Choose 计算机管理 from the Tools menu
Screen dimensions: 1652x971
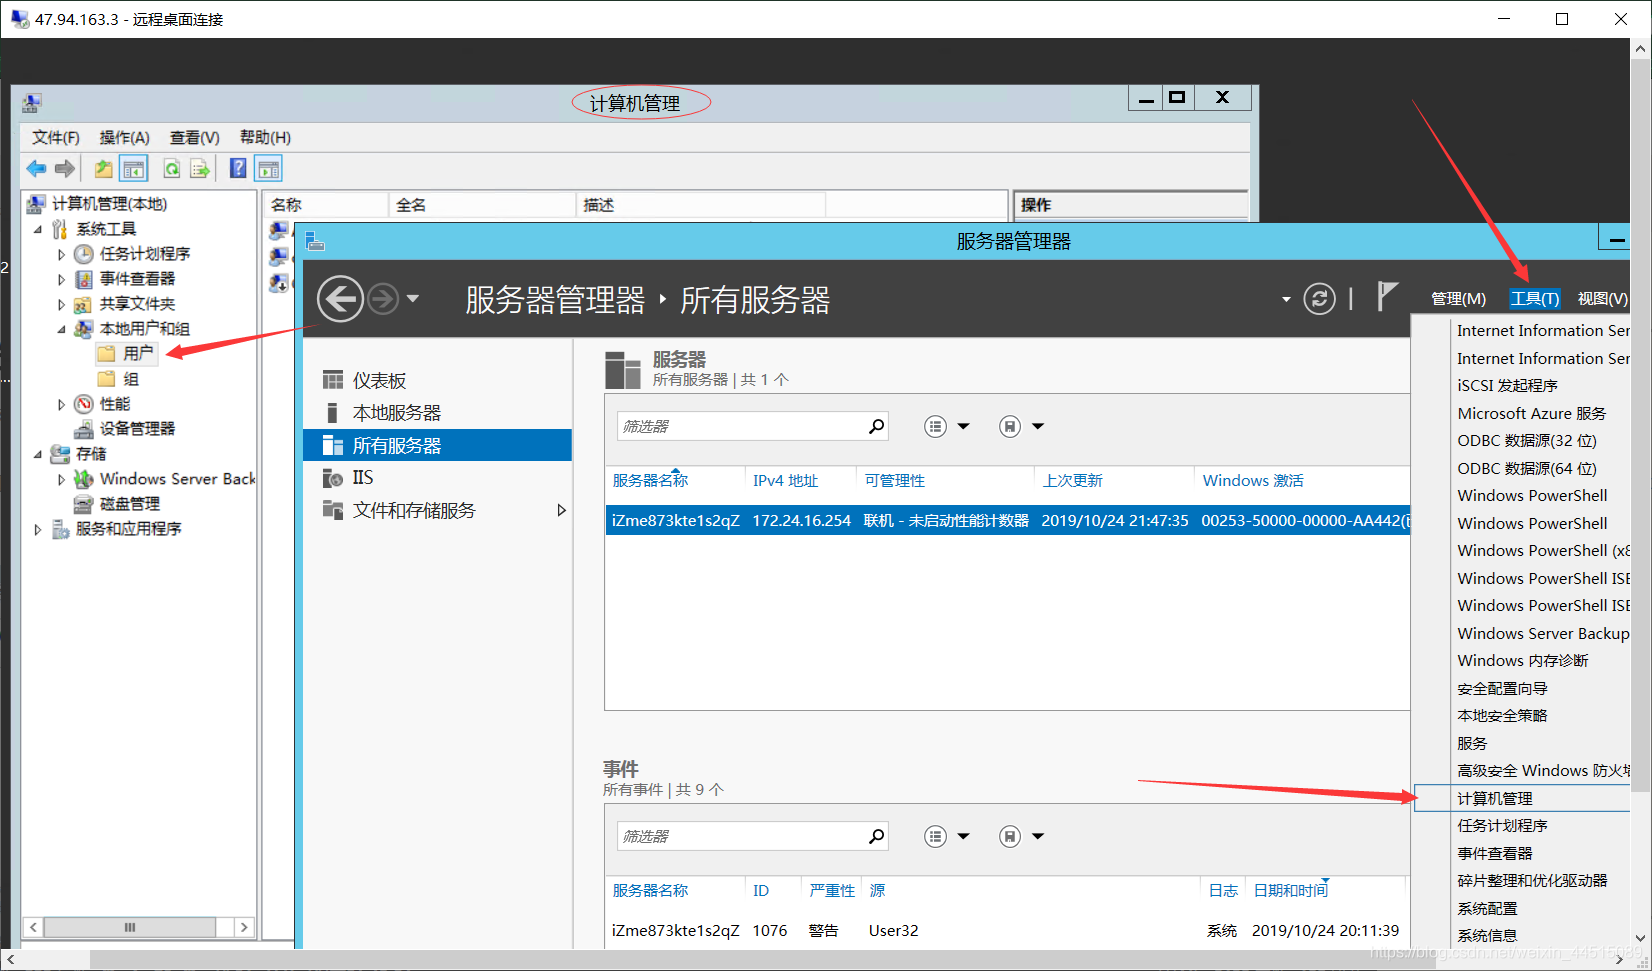point(1522,798)
